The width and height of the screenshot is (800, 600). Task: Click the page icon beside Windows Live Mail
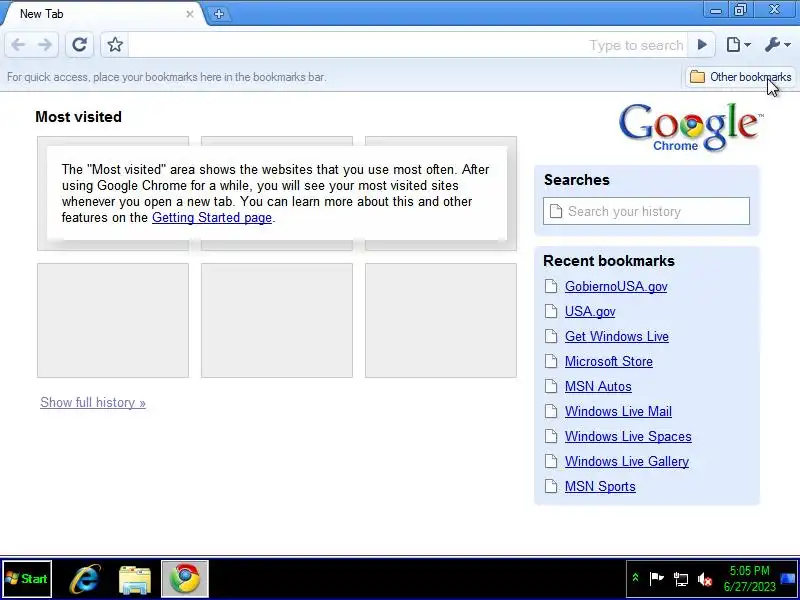(x=551, y=411)
